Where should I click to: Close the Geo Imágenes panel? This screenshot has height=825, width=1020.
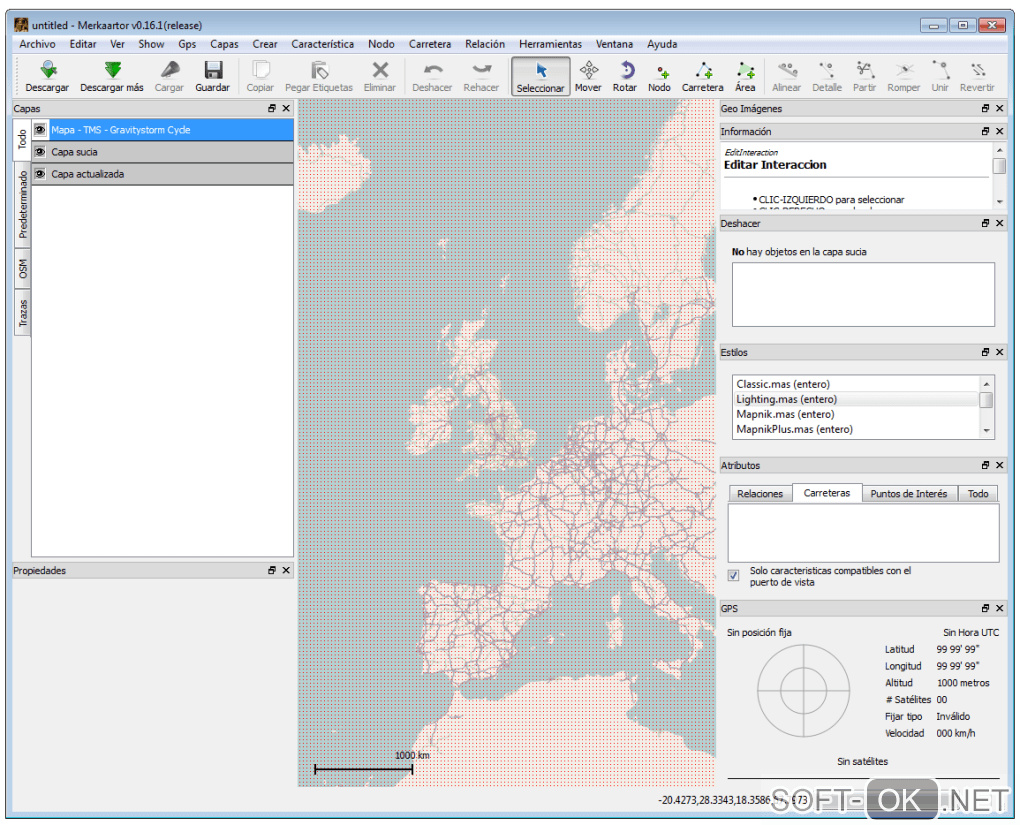(999, 108)
